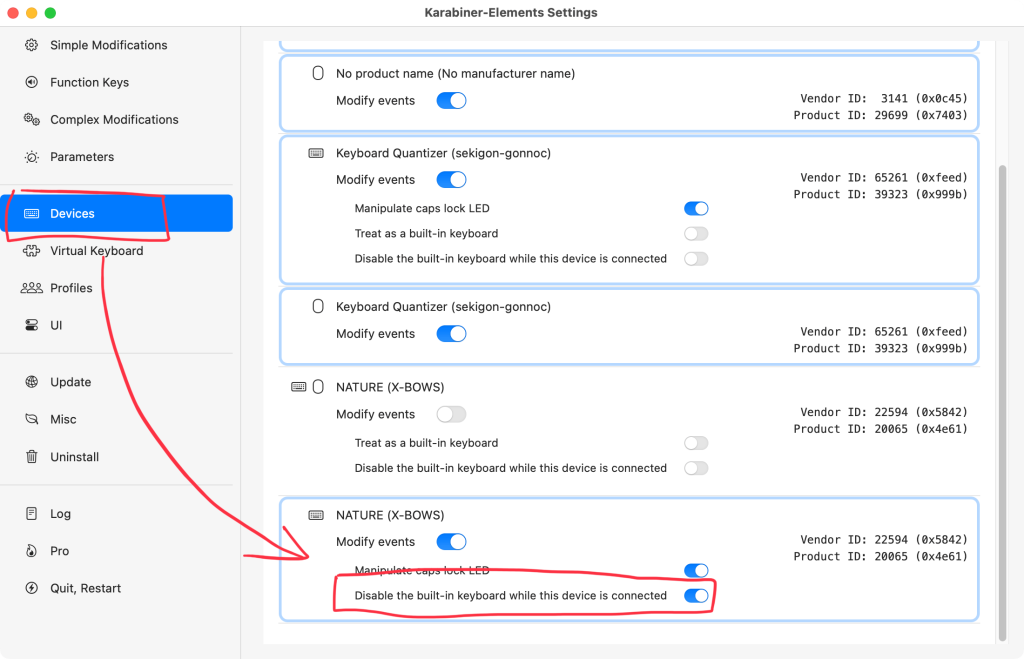The image size is (1024, 659).
Task: Click Vendor ID 3141 (0x0c45) text
Action: pos(884,99)
